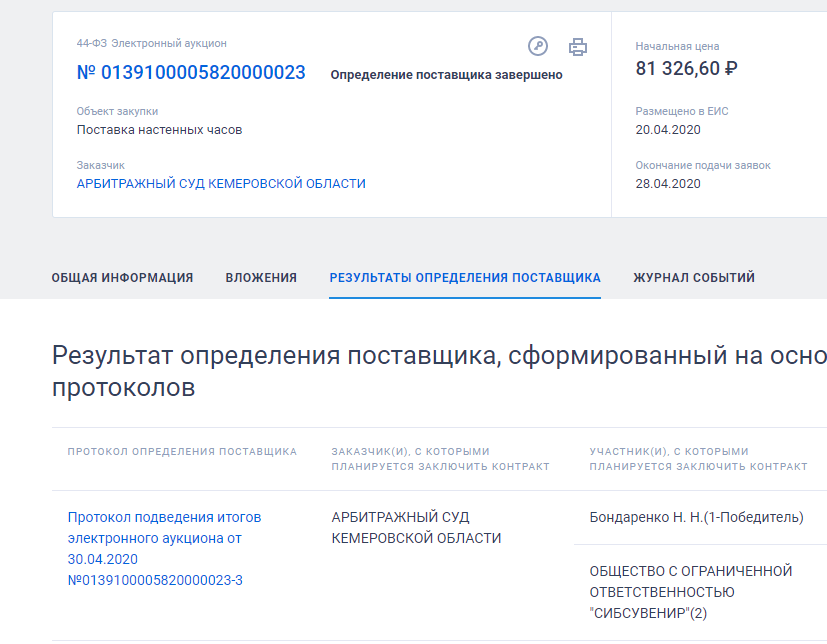Select heading Результат определения поставщика
827x644 pixels.
point(439,371)
